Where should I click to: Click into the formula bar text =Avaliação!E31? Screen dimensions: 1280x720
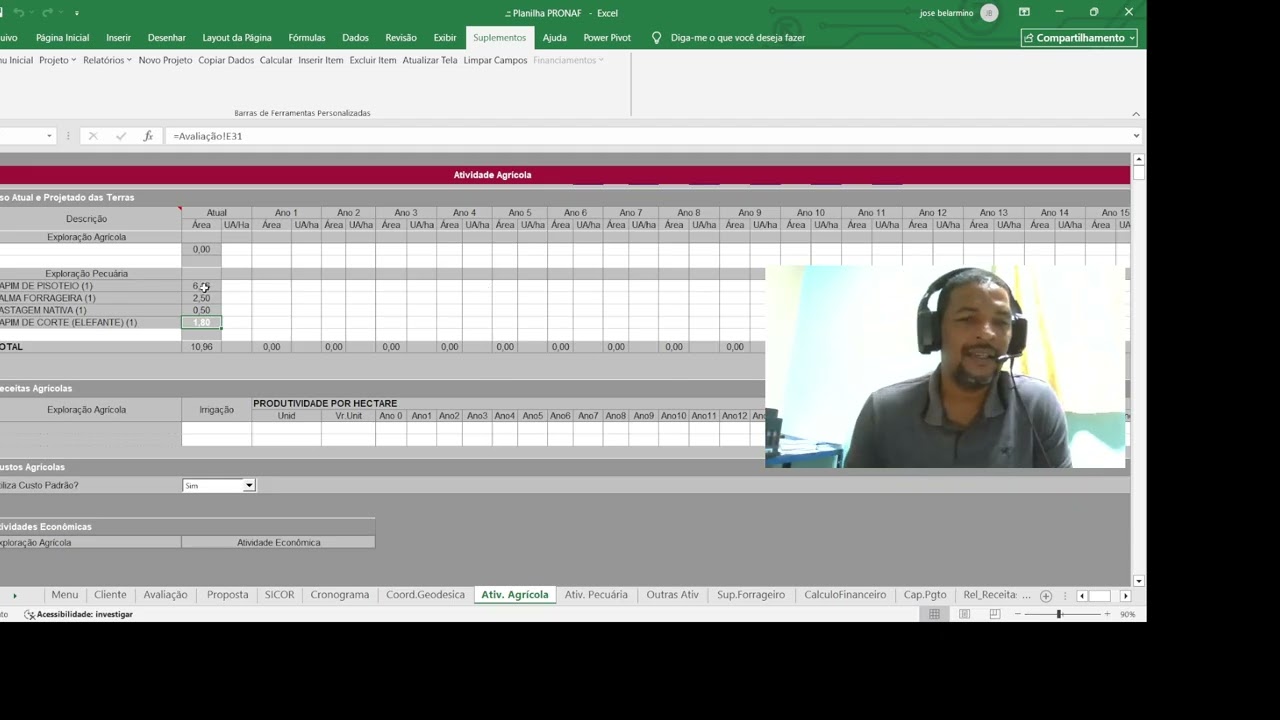click(x=208, y=136)
